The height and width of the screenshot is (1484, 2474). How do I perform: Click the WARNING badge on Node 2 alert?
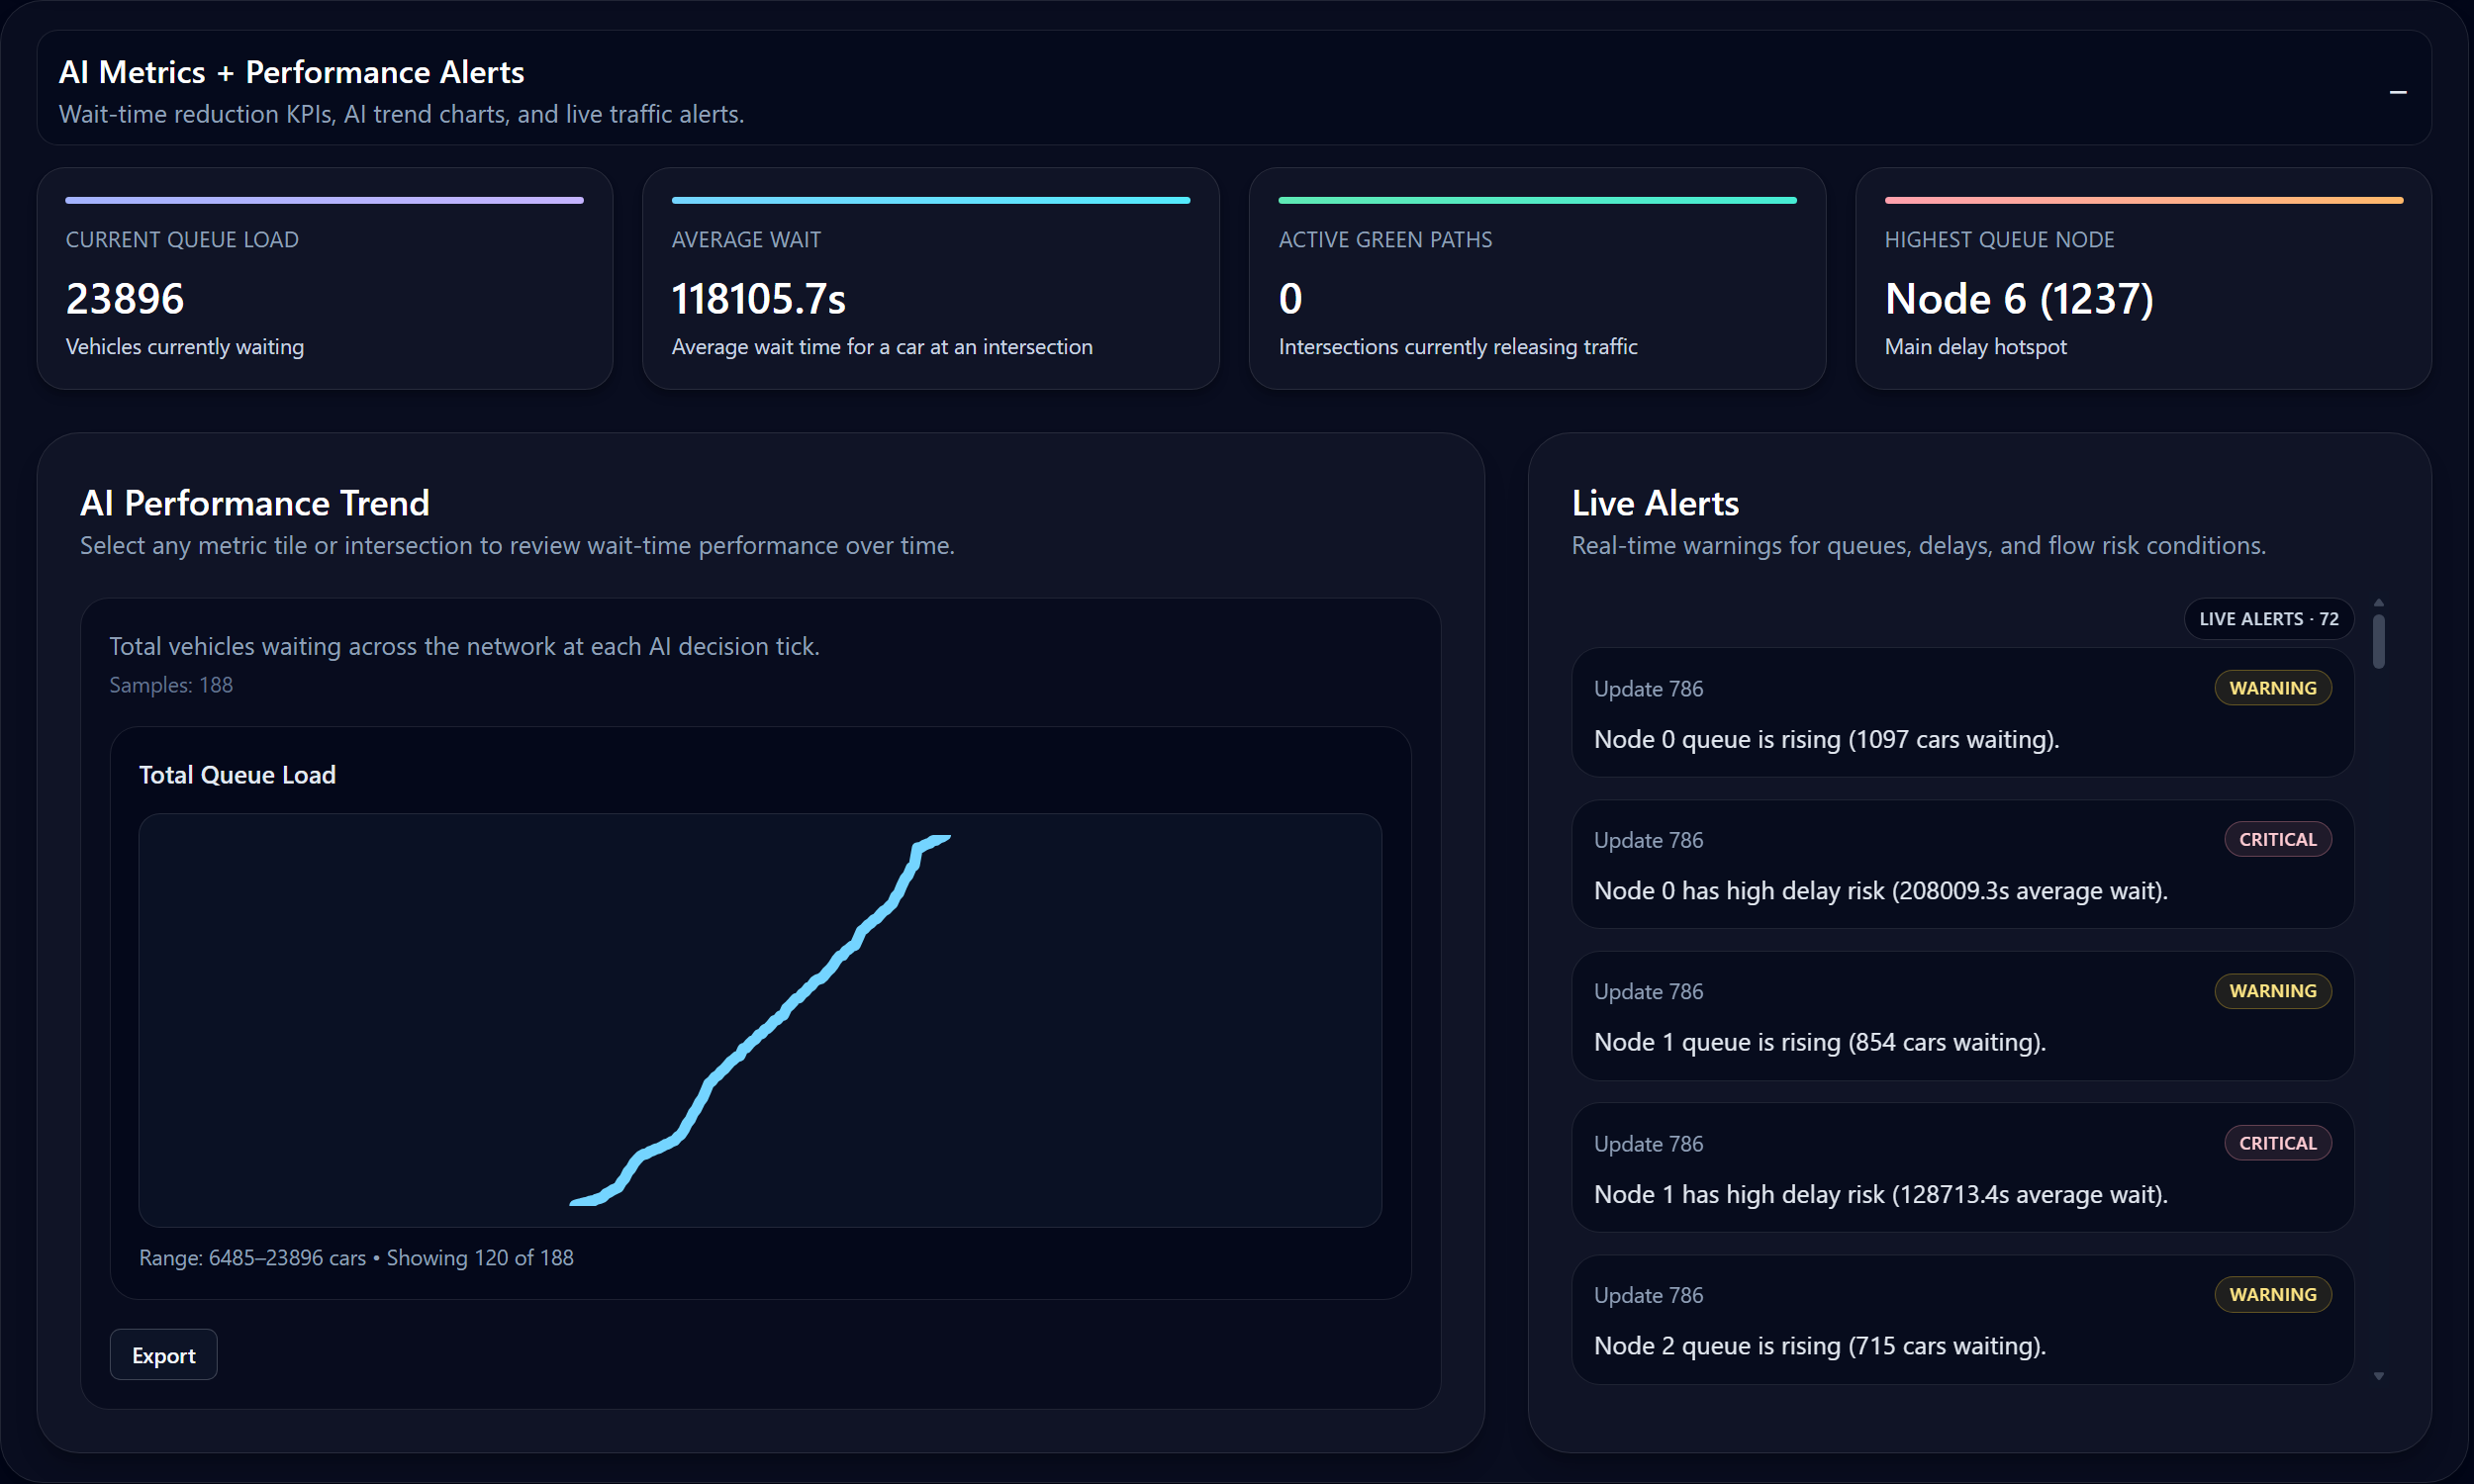coord(2272,1294)
